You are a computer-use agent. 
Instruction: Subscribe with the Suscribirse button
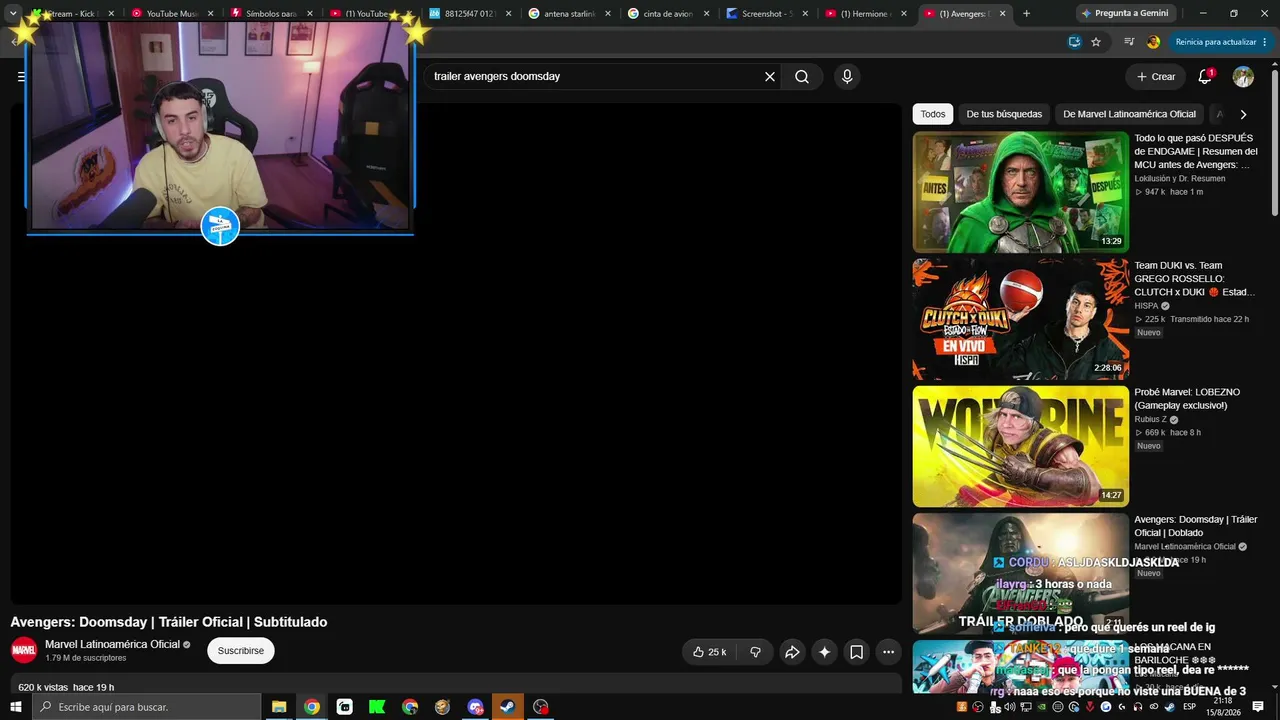pos(241,651)
